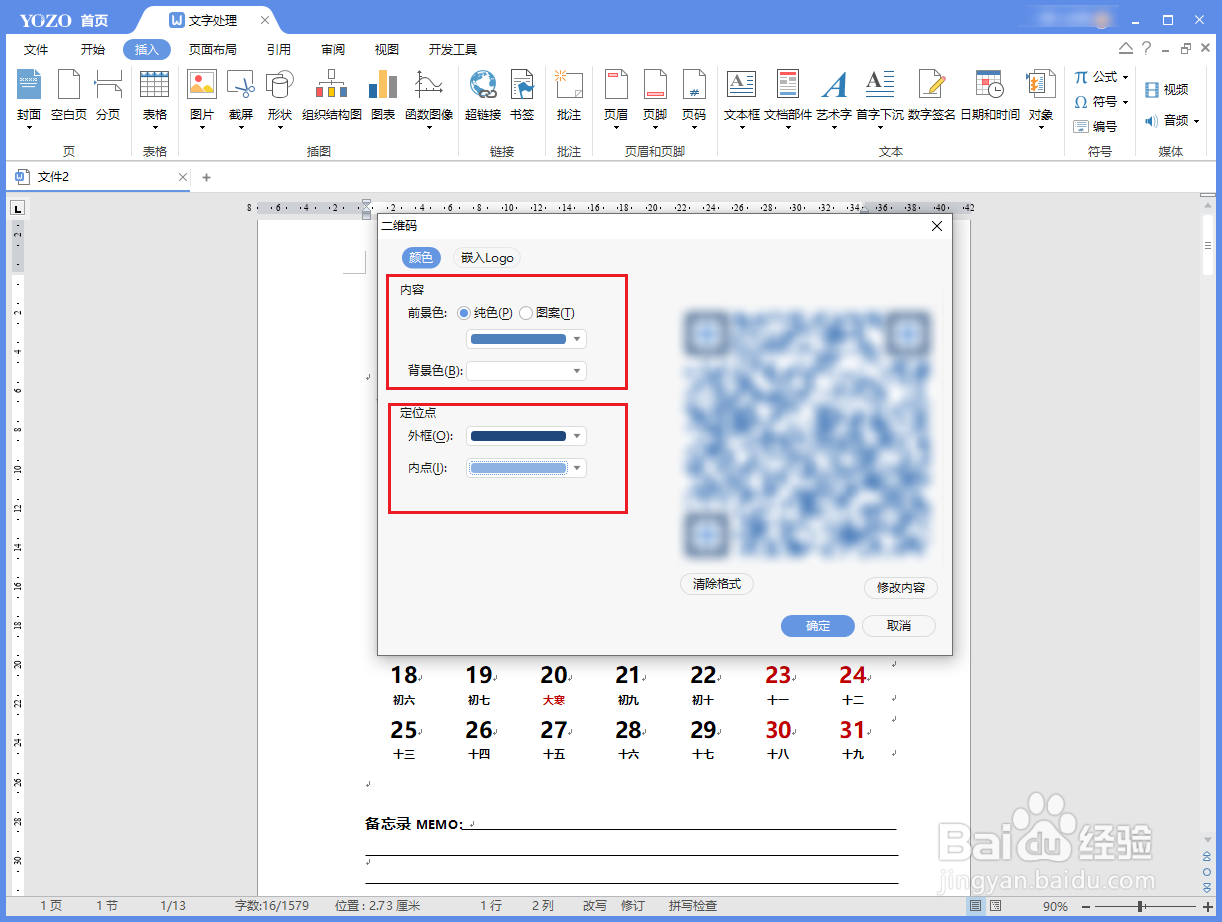The width and height of the screenshot is (1222, 922).
Task: Open the help question mark icon
Action: pyautogui.click(x=1147, y=49)
